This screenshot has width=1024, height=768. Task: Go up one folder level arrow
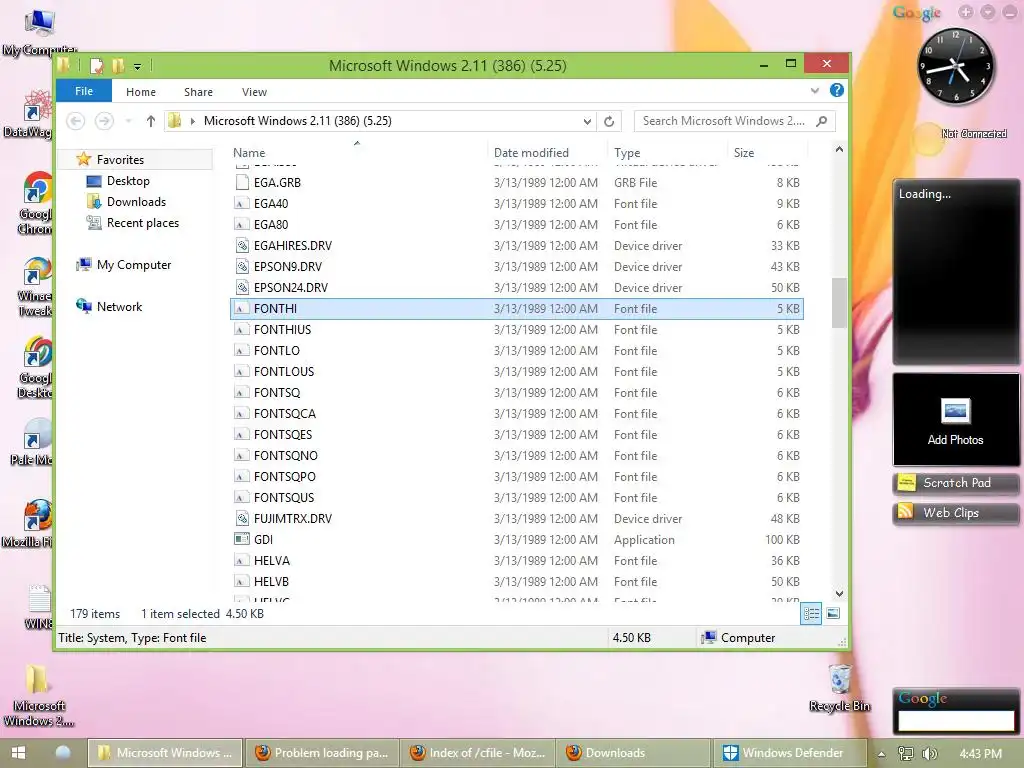(151, 121)
